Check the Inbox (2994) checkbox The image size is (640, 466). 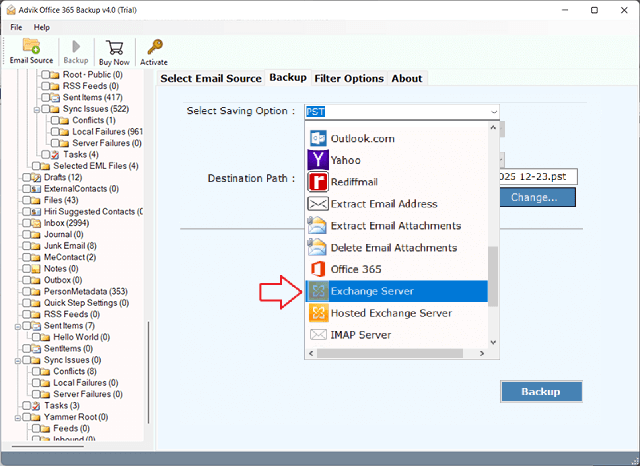click(x=27, y=223)
